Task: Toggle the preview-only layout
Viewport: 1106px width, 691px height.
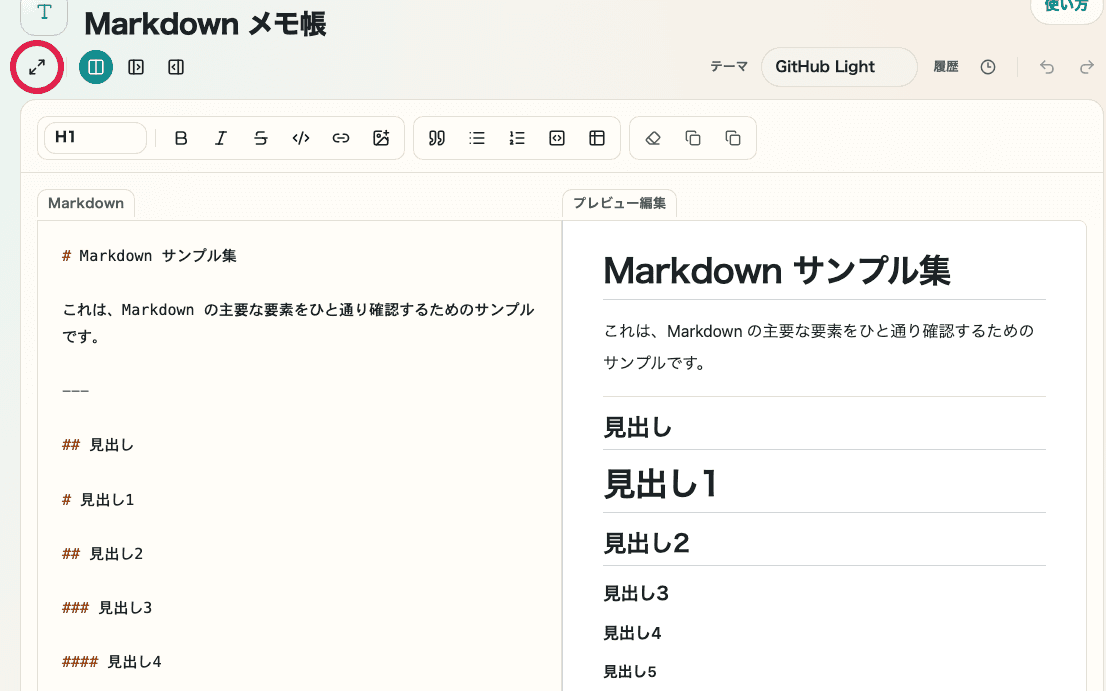Action: coord(136,67)
